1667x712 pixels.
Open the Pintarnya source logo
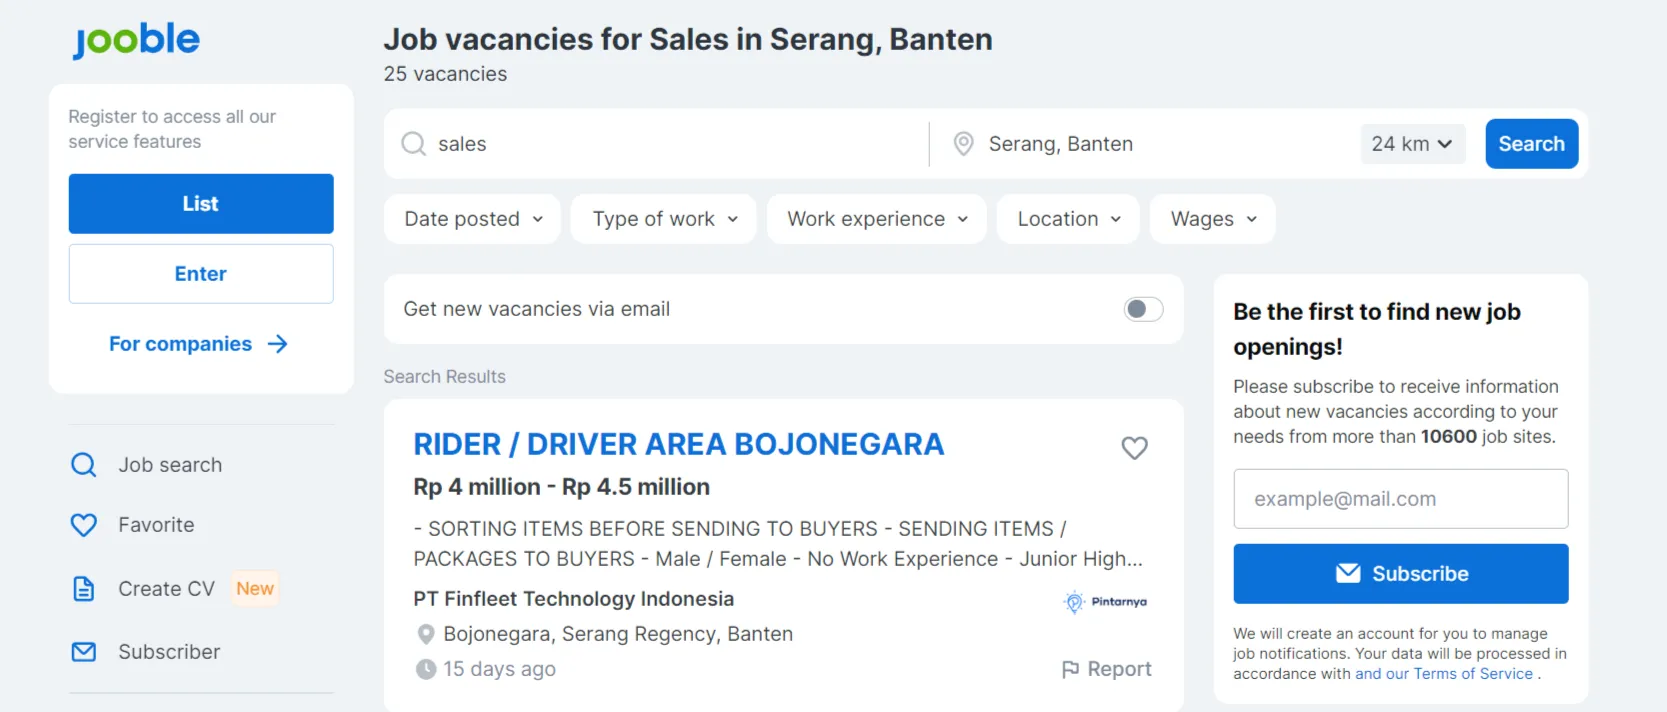(1106, 602)
